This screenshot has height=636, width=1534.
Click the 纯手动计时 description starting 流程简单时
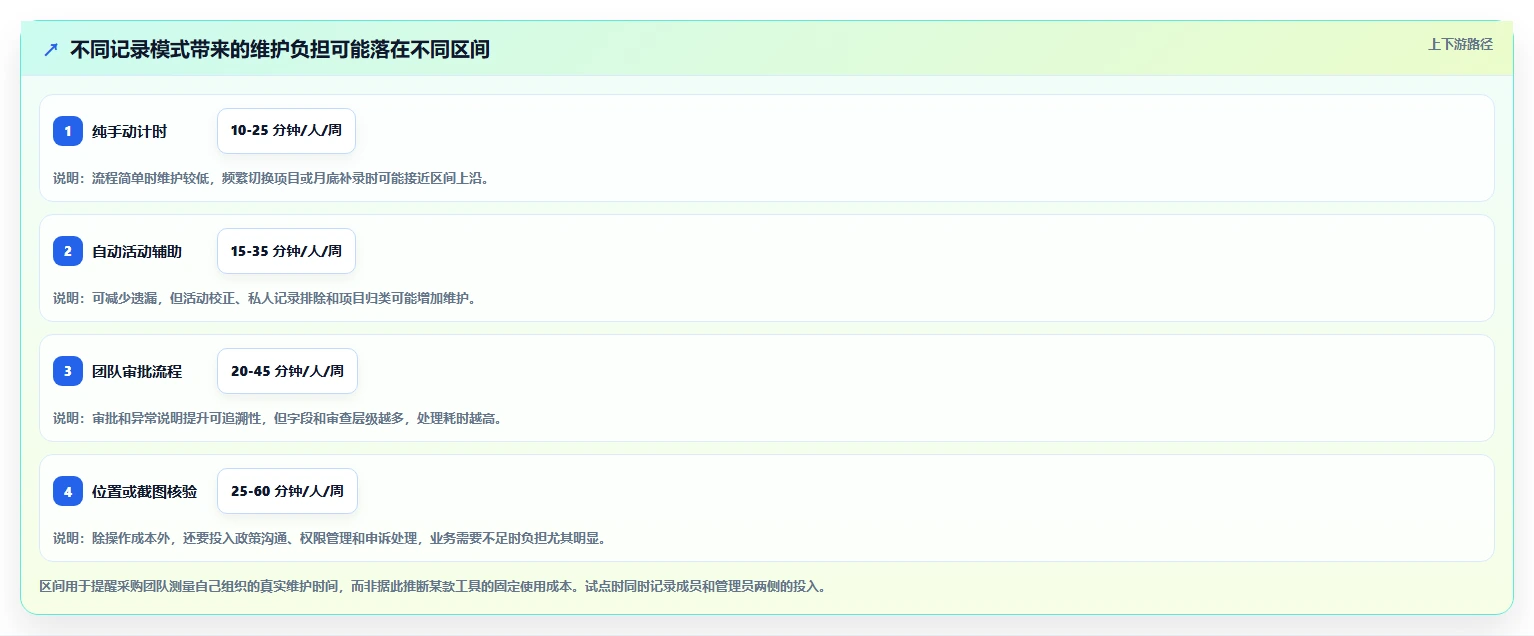click(272, 178)
